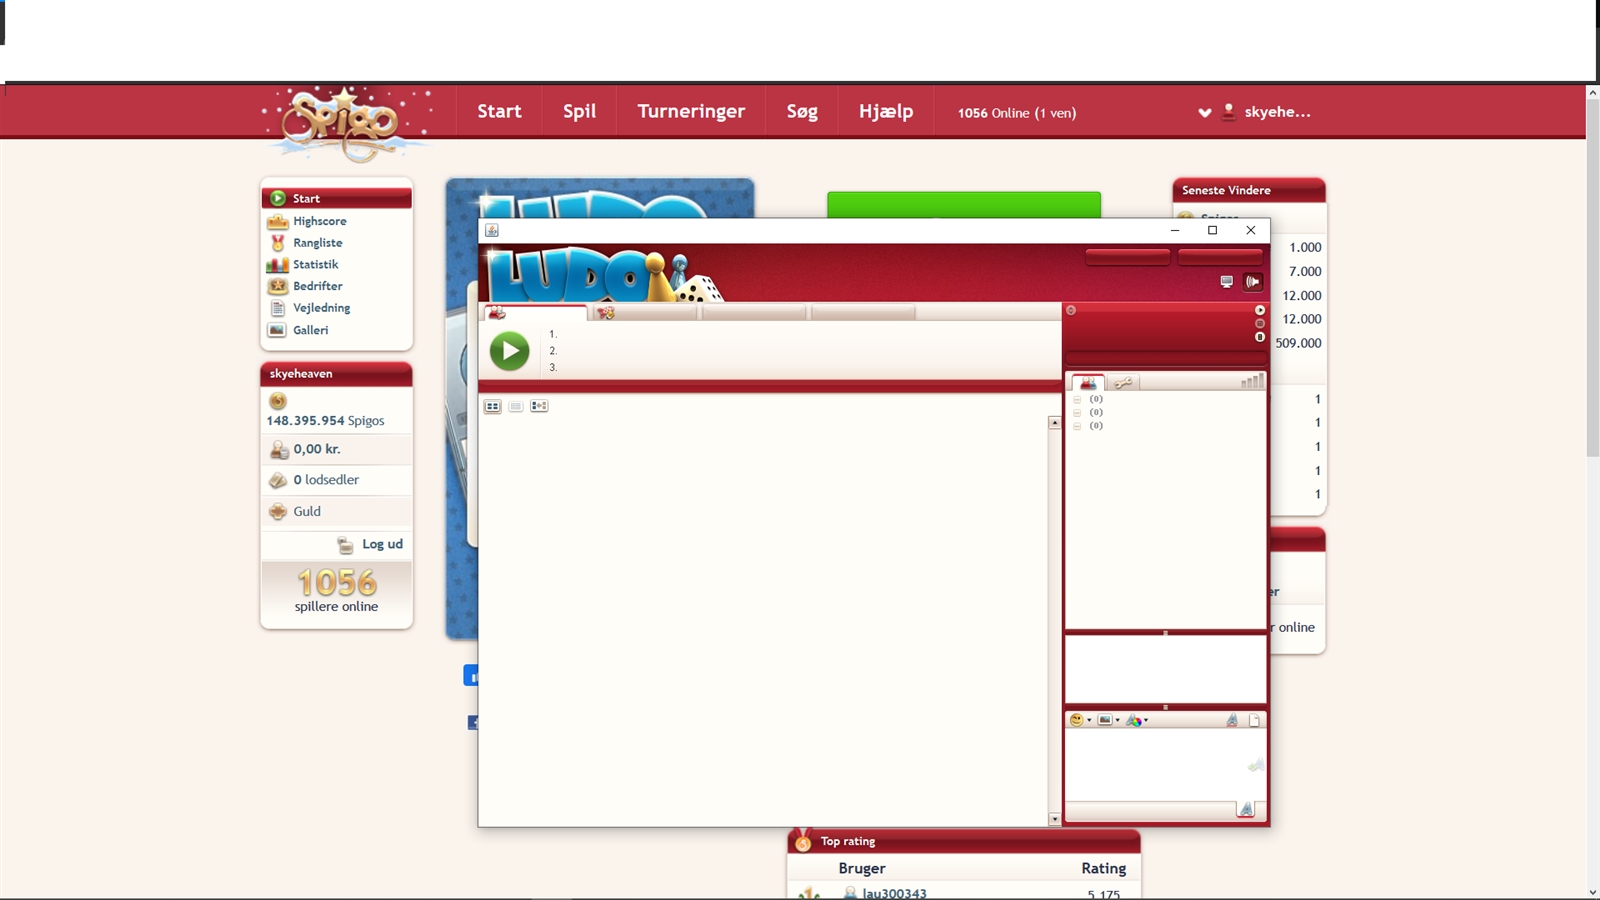Open Bedrifter achievements in the sidebar
The image size is (1600, 900).
click(x=317, y=286)
